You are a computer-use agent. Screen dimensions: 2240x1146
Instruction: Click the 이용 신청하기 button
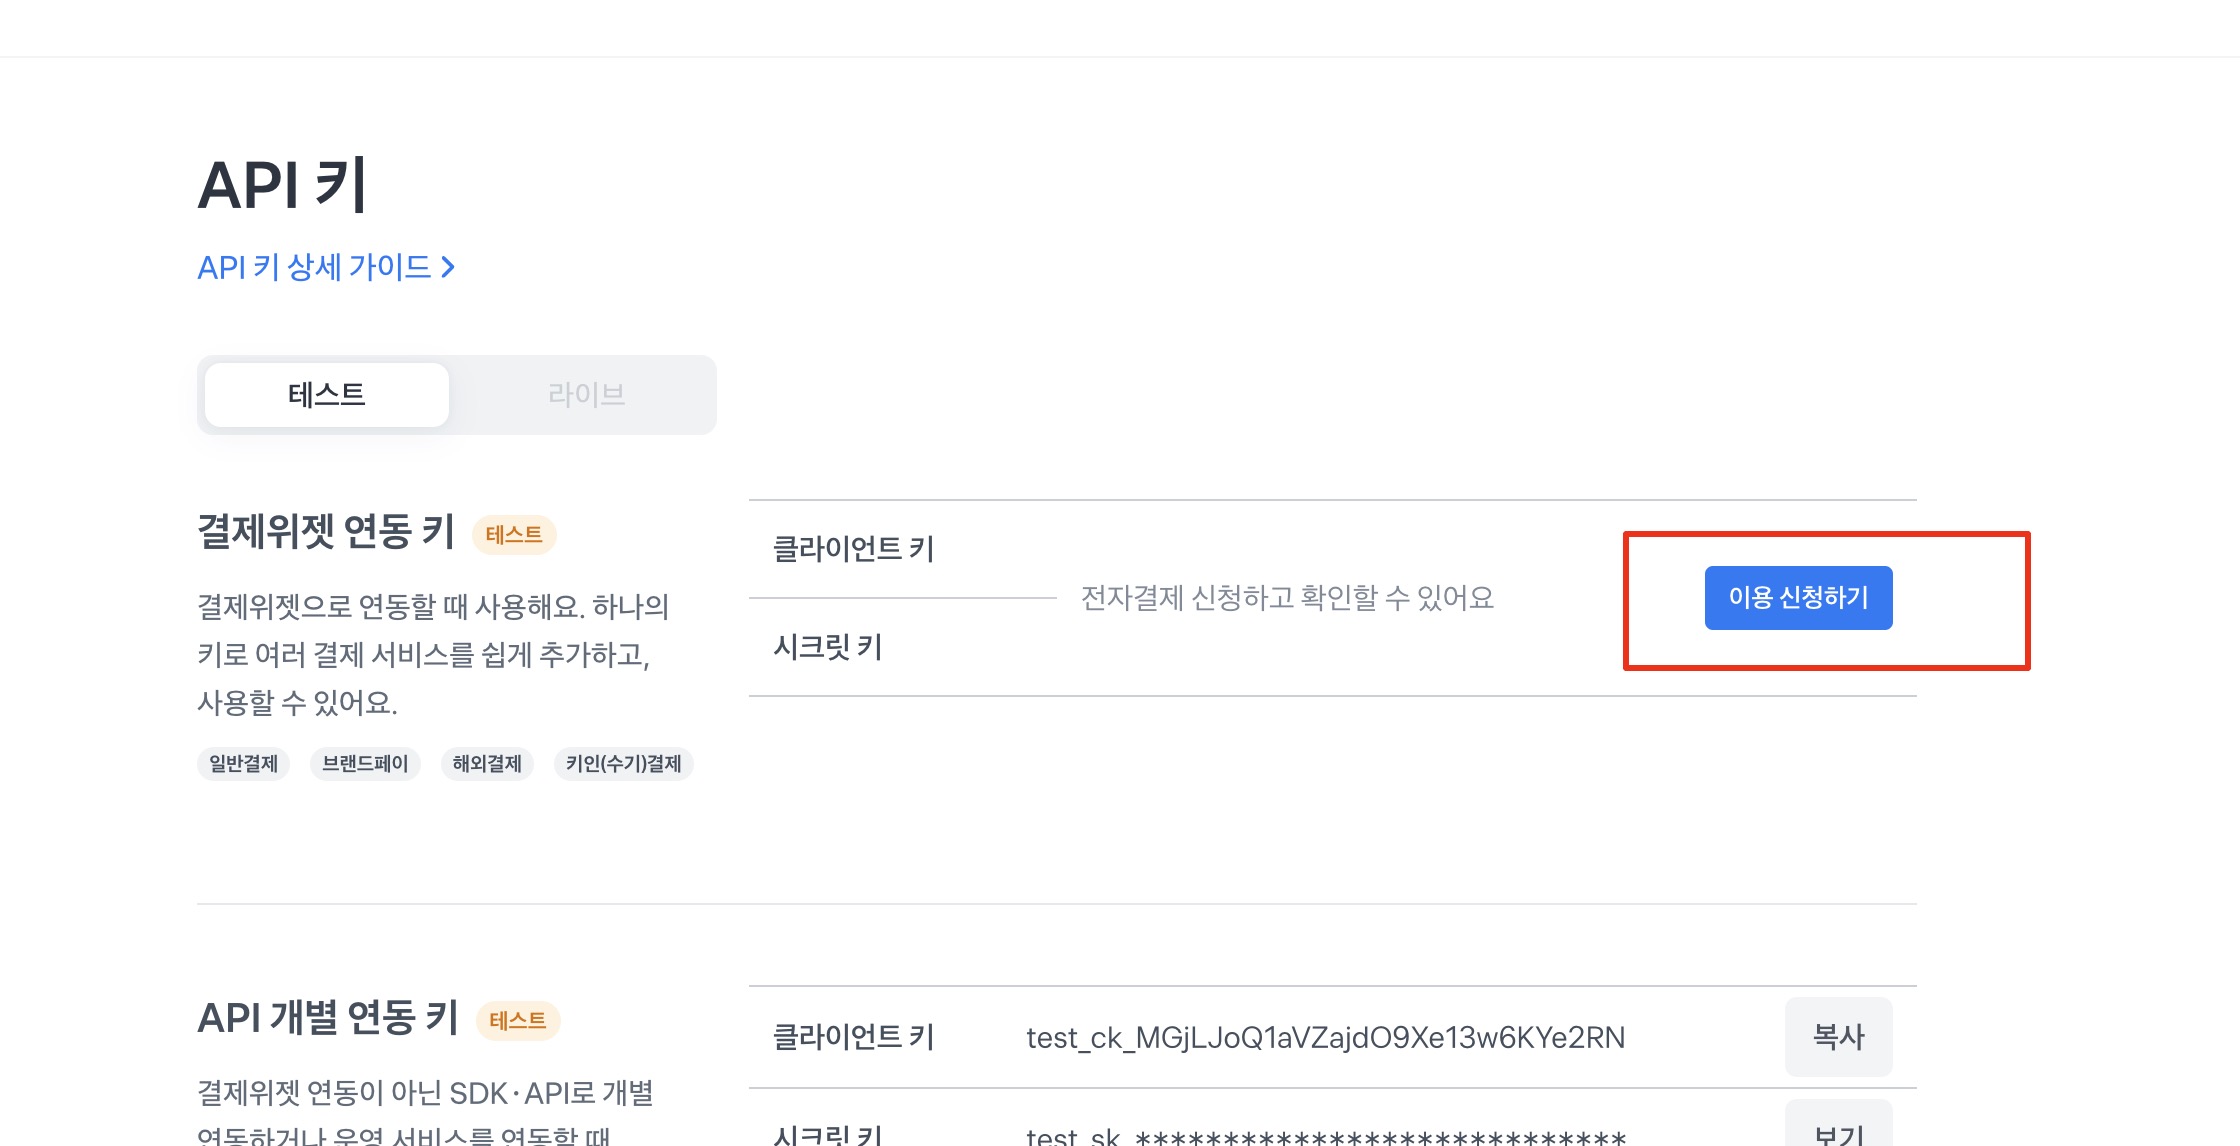[x=1797, y=598]
